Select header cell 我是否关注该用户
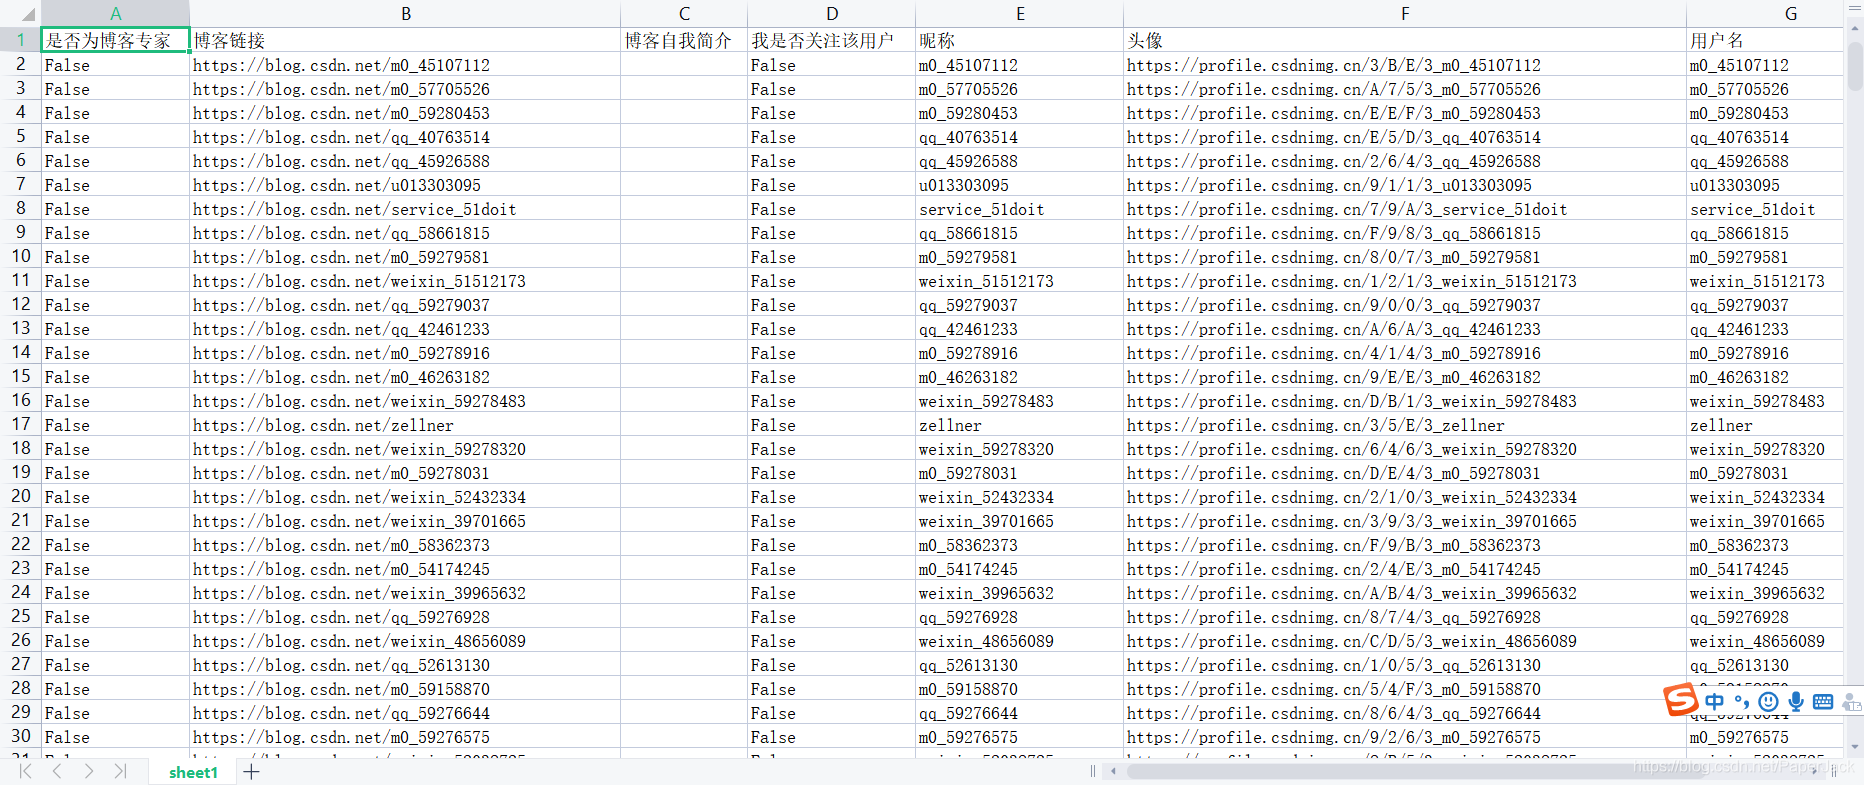This screenshot has height=785, width=1864. (832, 40)
